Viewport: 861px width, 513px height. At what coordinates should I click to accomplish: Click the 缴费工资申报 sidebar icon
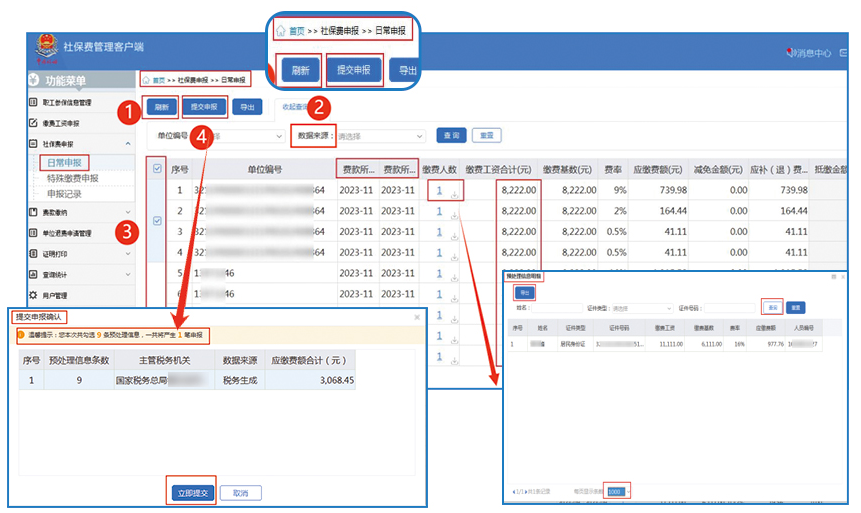[x=33, y=123]
